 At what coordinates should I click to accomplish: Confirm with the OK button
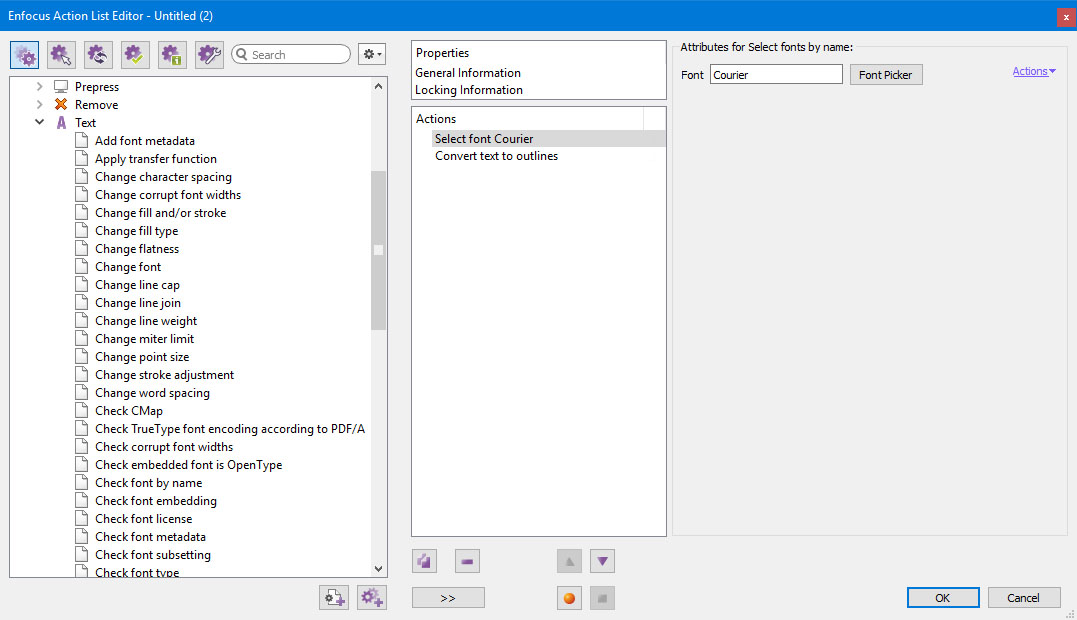(943, 598)
